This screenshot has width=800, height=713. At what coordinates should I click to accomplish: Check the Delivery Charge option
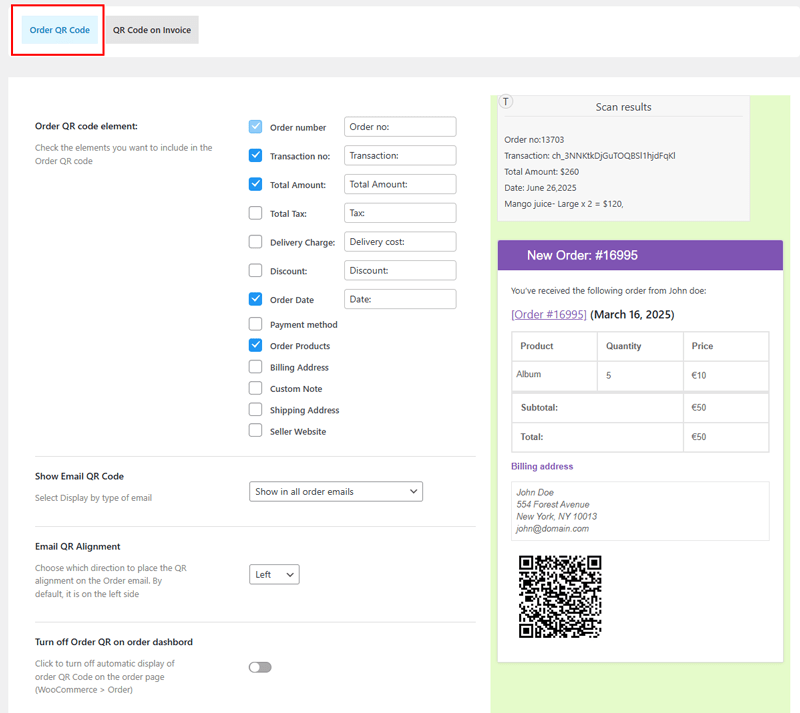[x=256, y=242]
